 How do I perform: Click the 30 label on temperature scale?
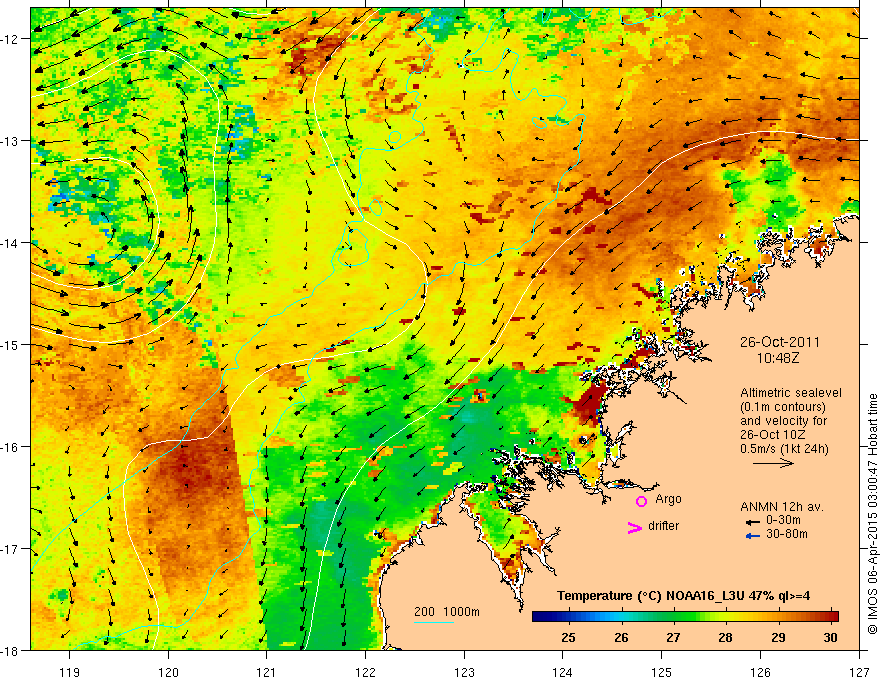tap(830, 637)
